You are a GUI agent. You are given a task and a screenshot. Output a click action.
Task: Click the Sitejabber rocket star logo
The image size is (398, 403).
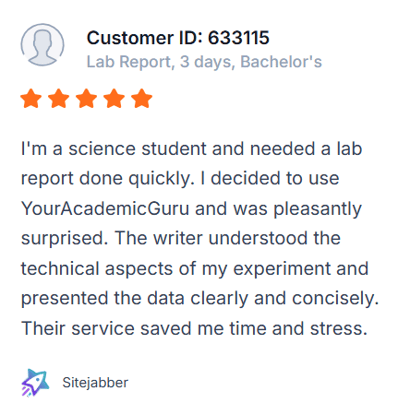click(x=35, y=382)
